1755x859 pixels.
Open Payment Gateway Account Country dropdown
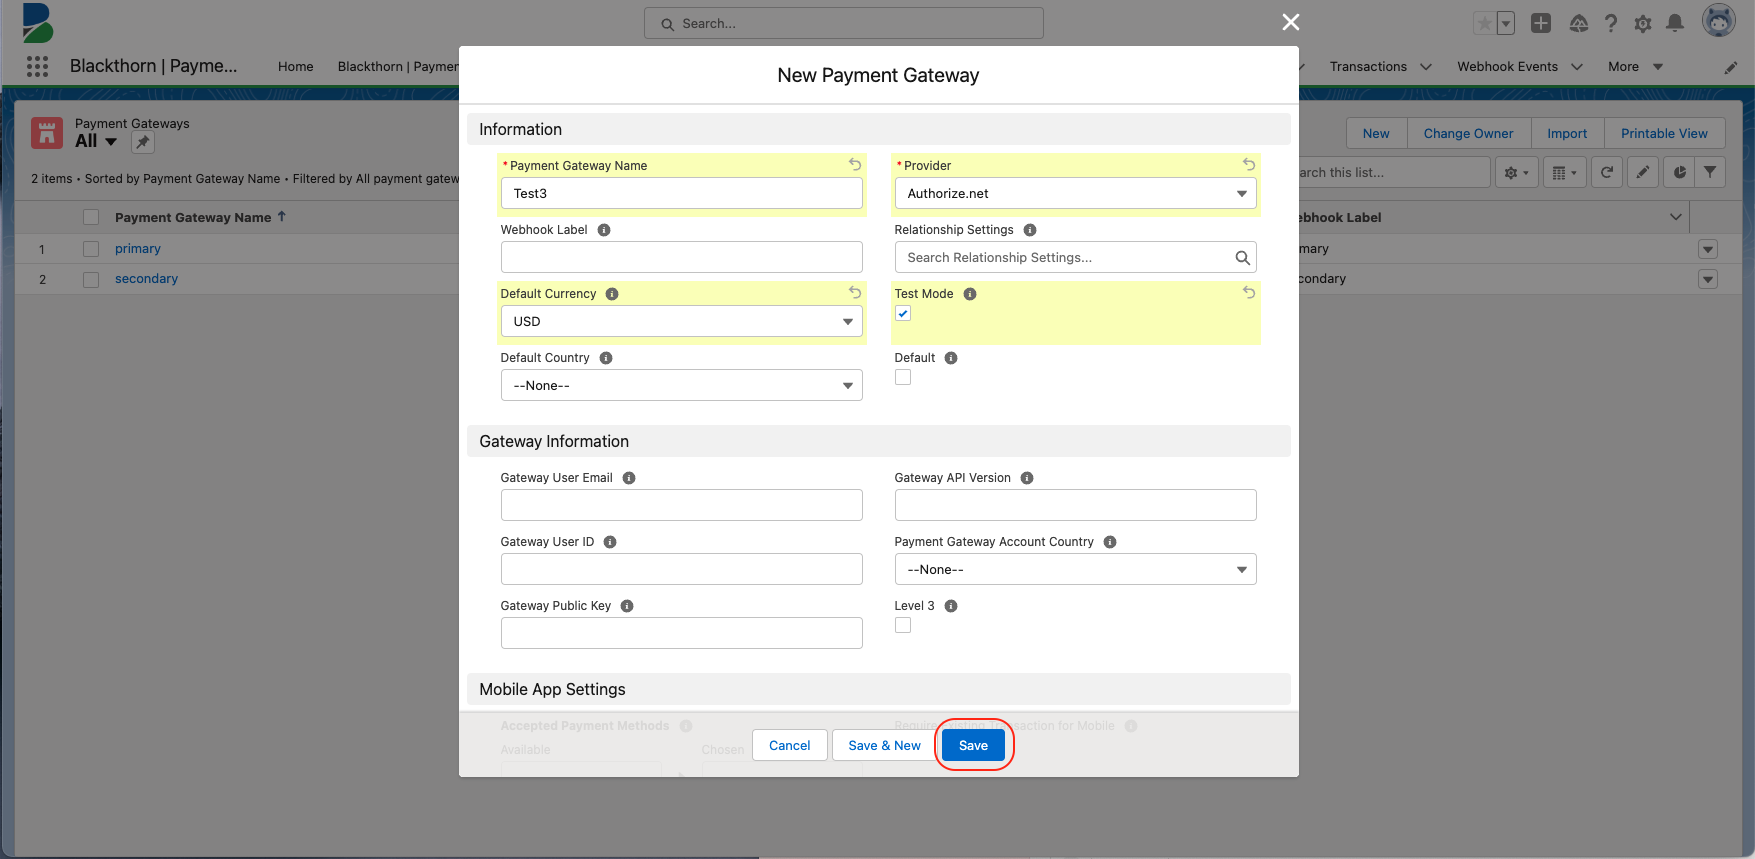[x=1075, y=569]
